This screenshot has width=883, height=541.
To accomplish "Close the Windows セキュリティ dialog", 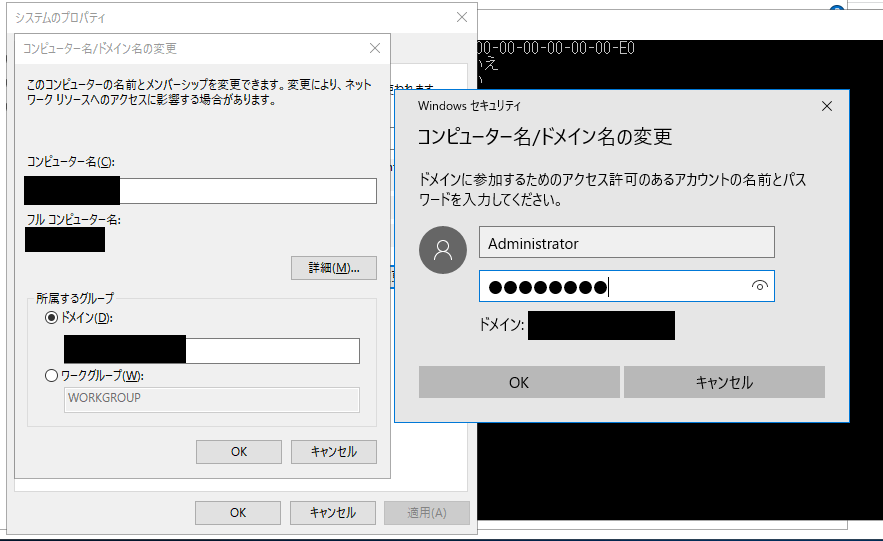I will (827, 106).
